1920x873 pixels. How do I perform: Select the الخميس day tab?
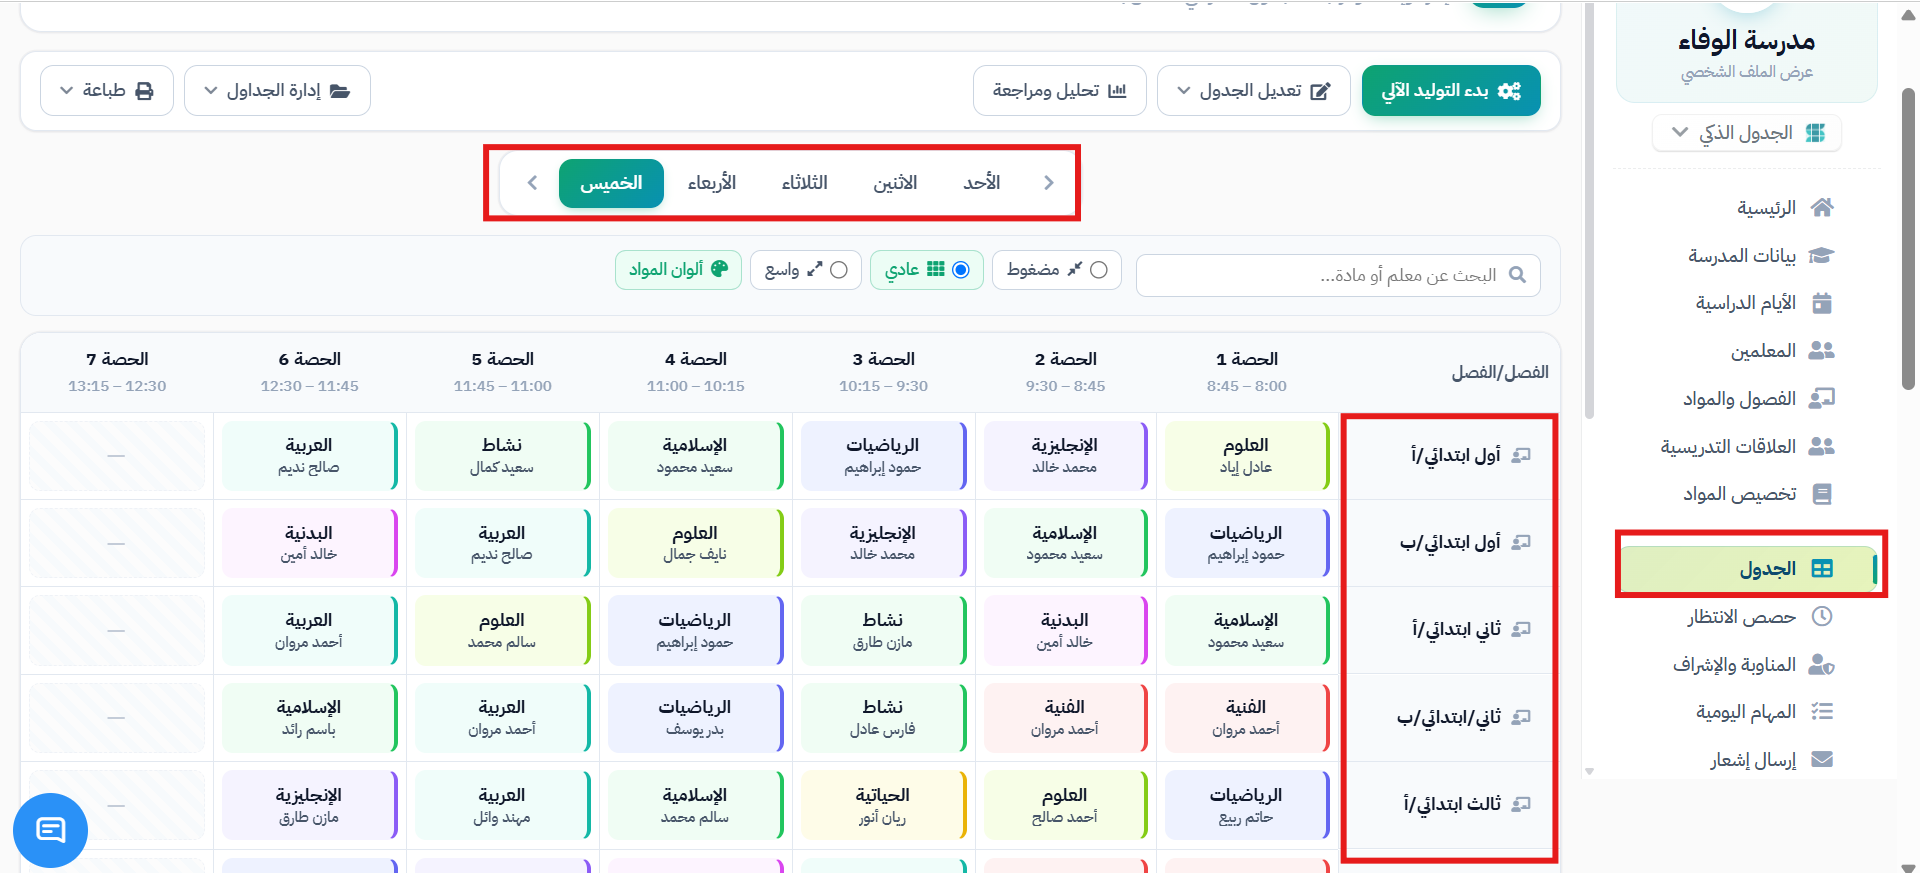(x=611, y=183)
